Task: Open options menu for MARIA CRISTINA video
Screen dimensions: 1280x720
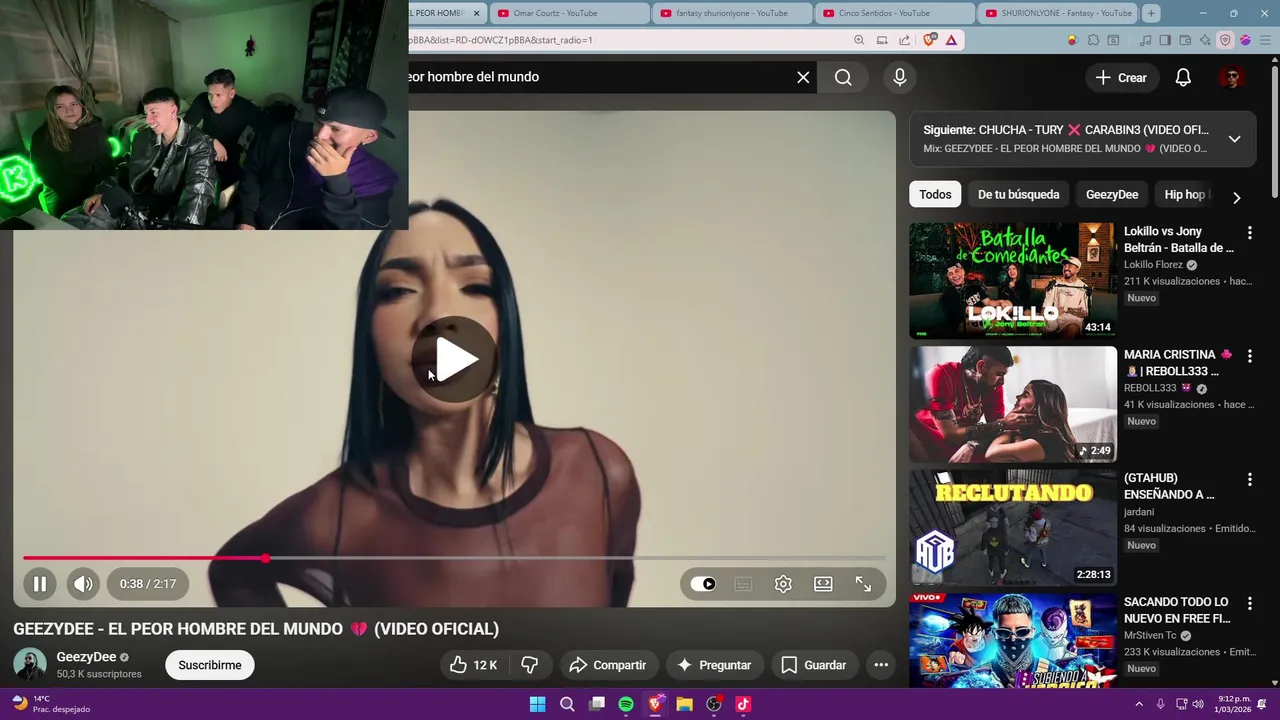Action: (x=1249, y=356)
